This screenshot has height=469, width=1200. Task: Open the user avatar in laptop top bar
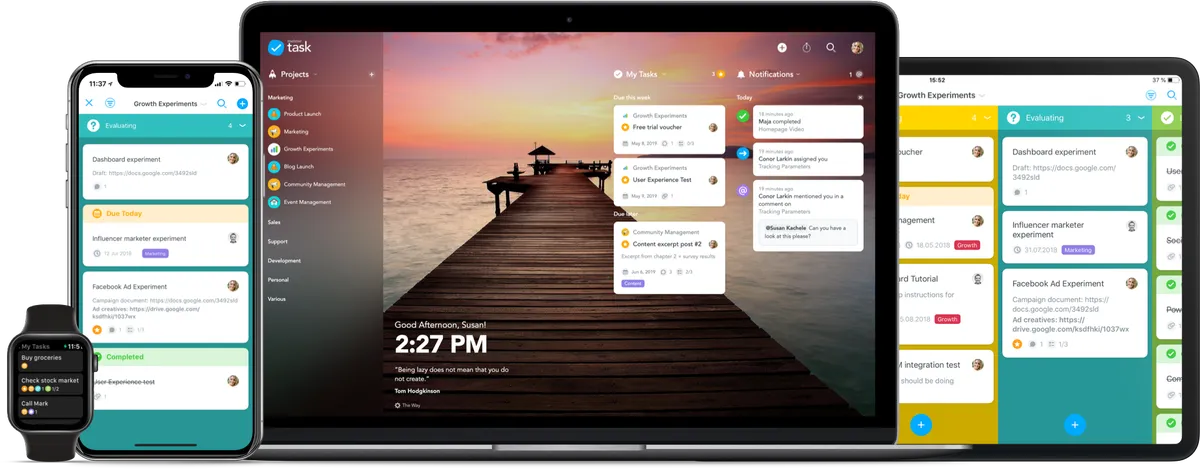(857, 47)
